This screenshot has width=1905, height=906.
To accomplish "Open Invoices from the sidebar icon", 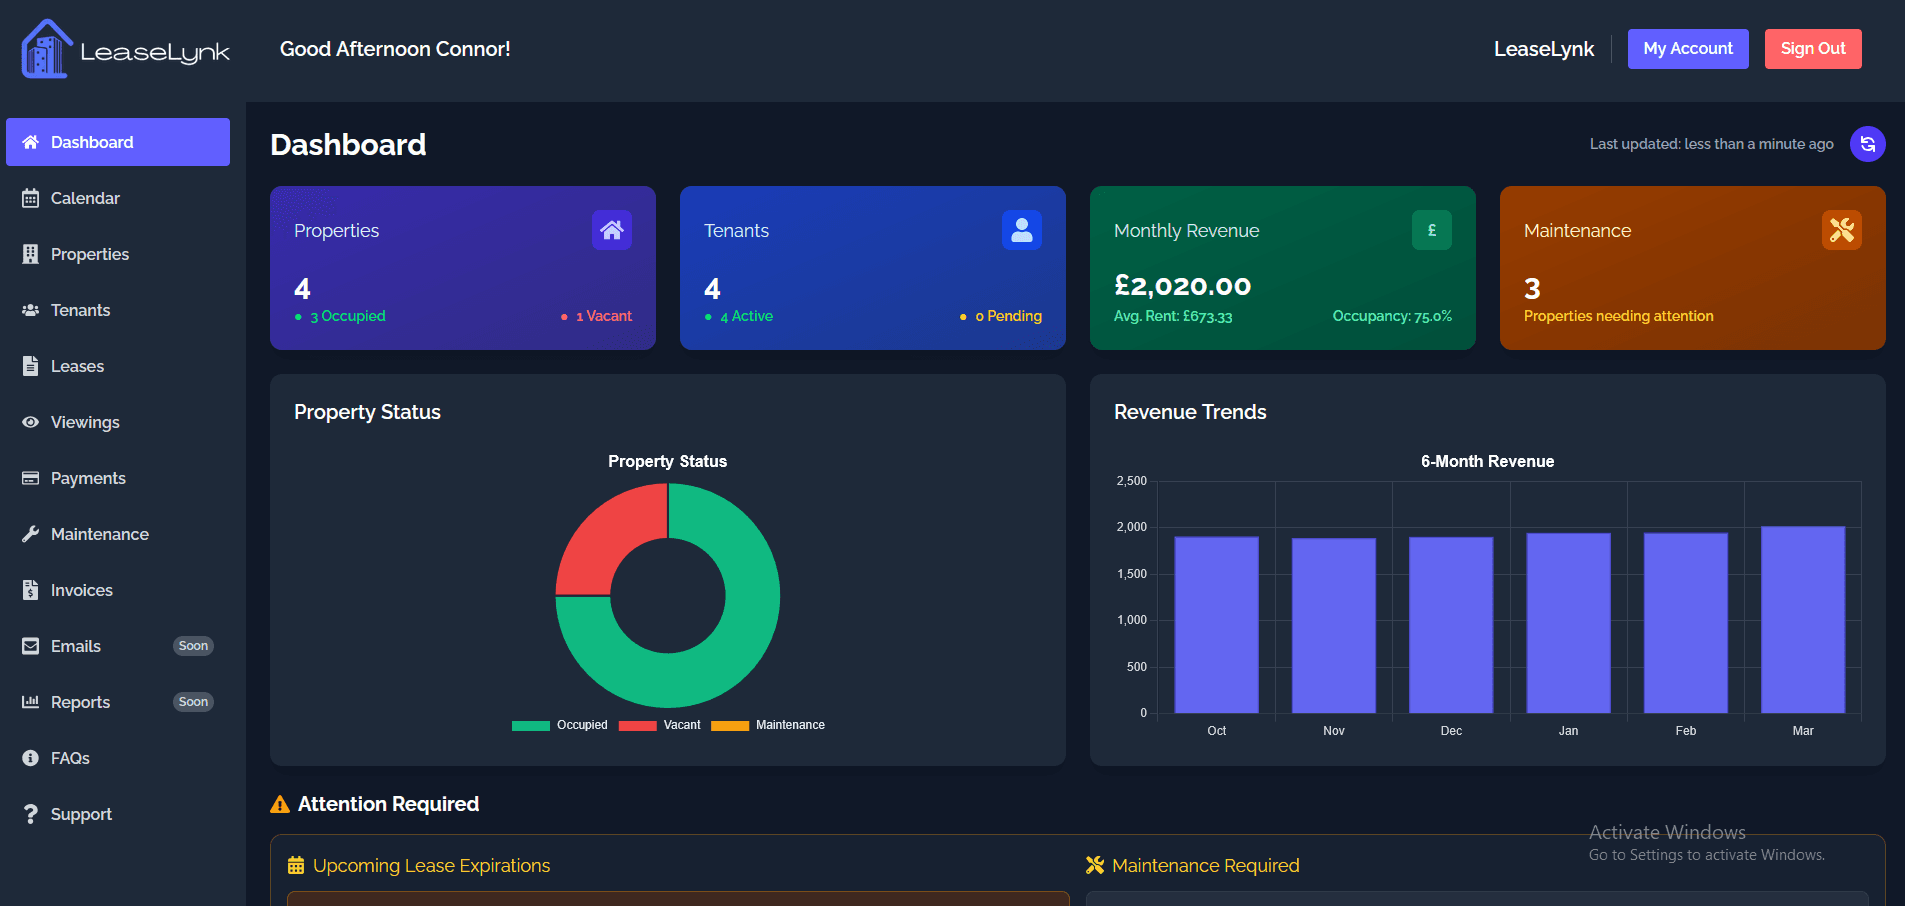I will coord(31,590).
